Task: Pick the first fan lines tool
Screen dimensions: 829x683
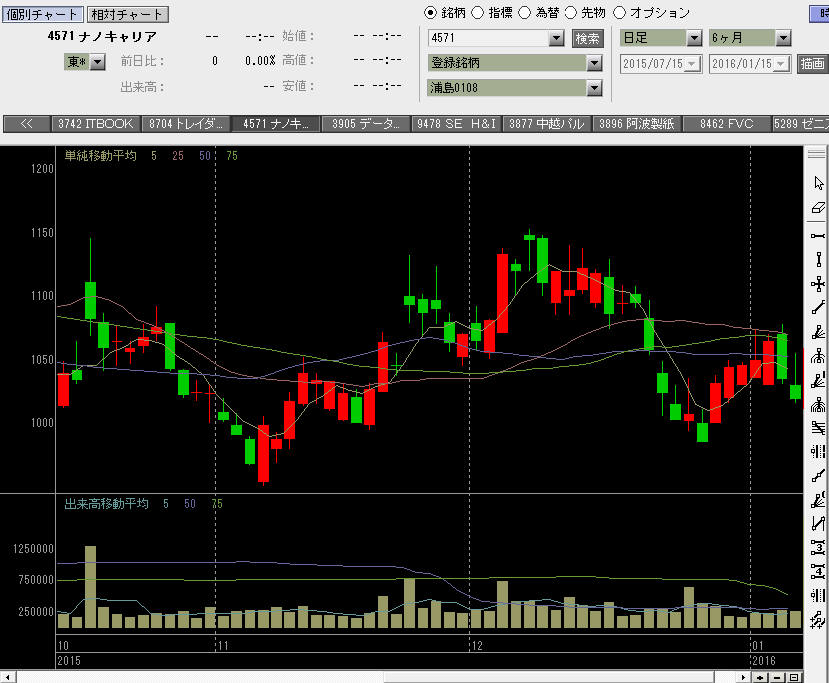Action: pyautogui.click(x=818, y=332)
